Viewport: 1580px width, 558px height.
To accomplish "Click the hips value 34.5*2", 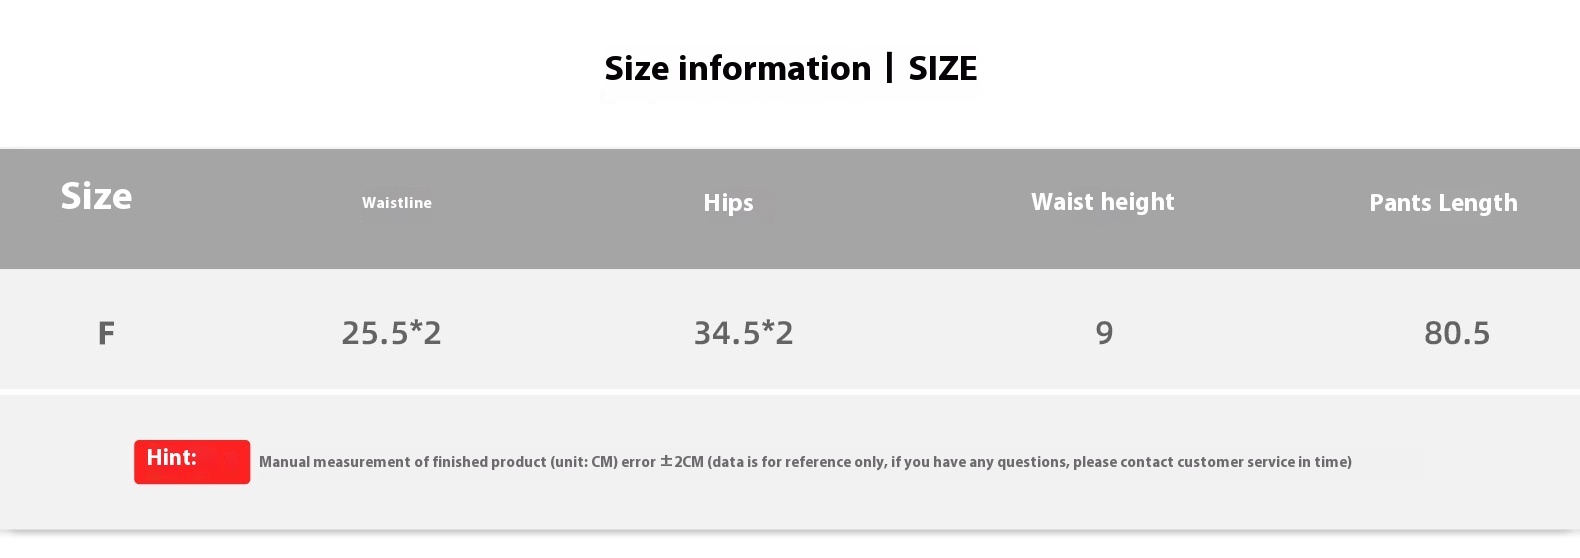I will [x=743, y=333].
